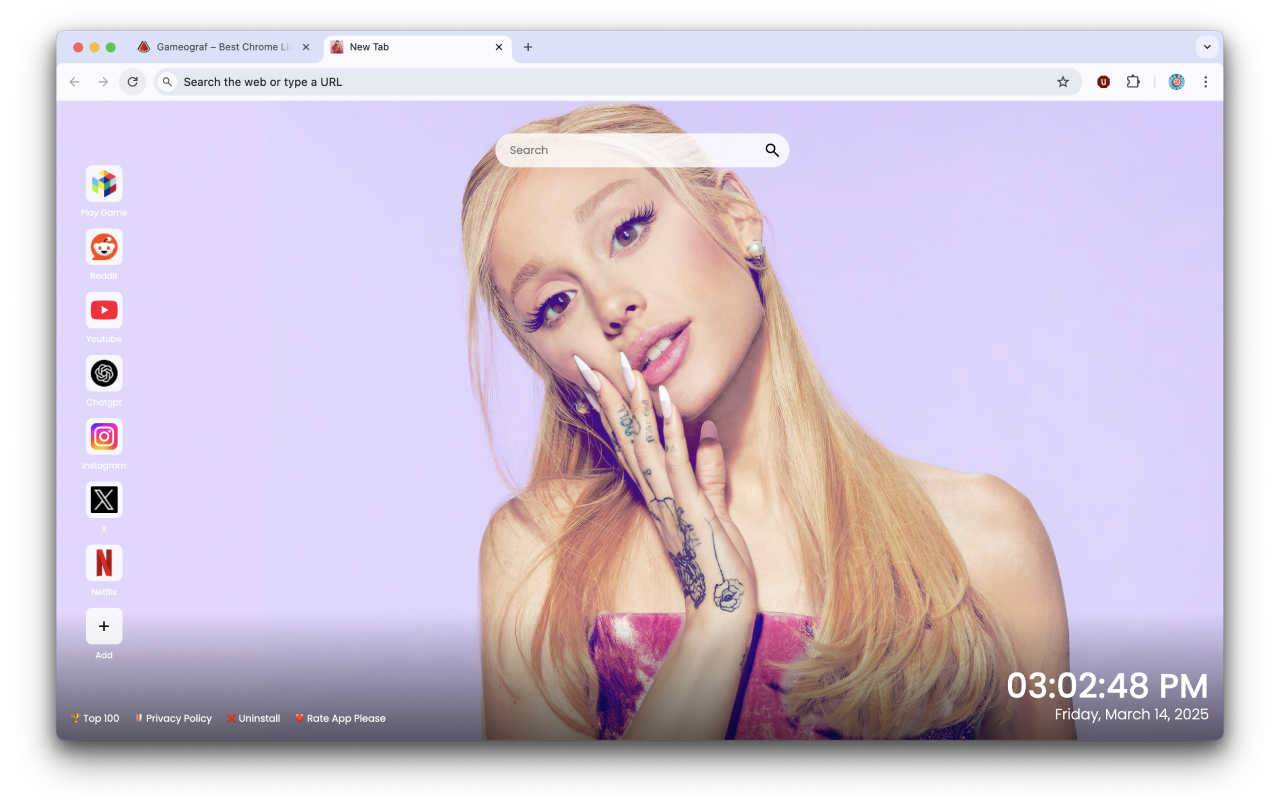Open the Youtube shortcut
Image resolution: width=1280 pixels, height=800 pixels.
pyautogui.click(x=104, y=310)
